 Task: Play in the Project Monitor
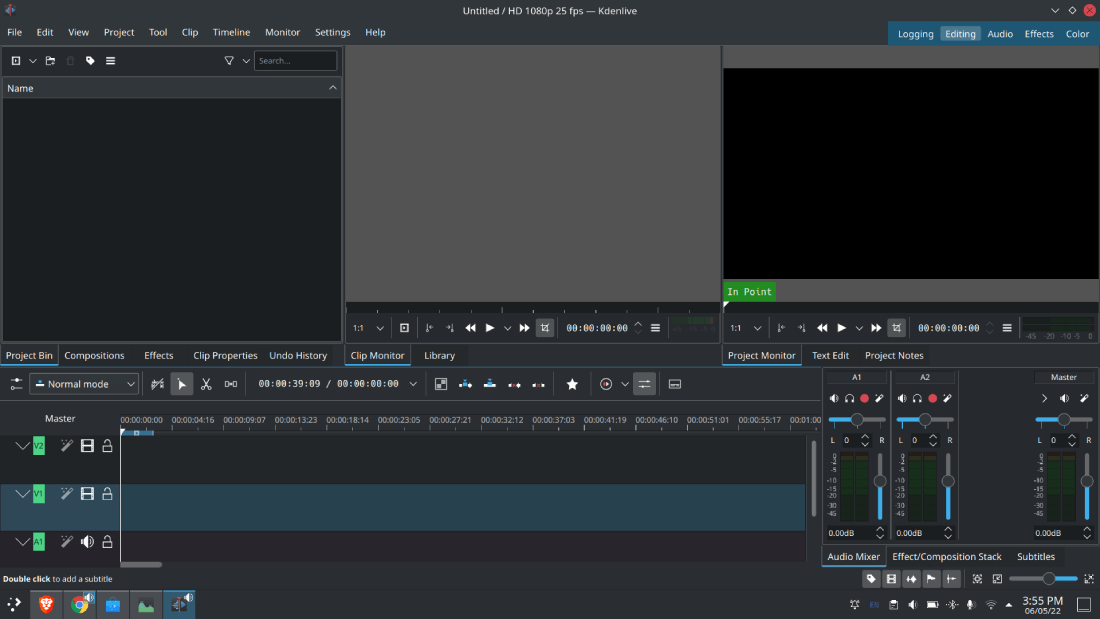coord(842,328)
